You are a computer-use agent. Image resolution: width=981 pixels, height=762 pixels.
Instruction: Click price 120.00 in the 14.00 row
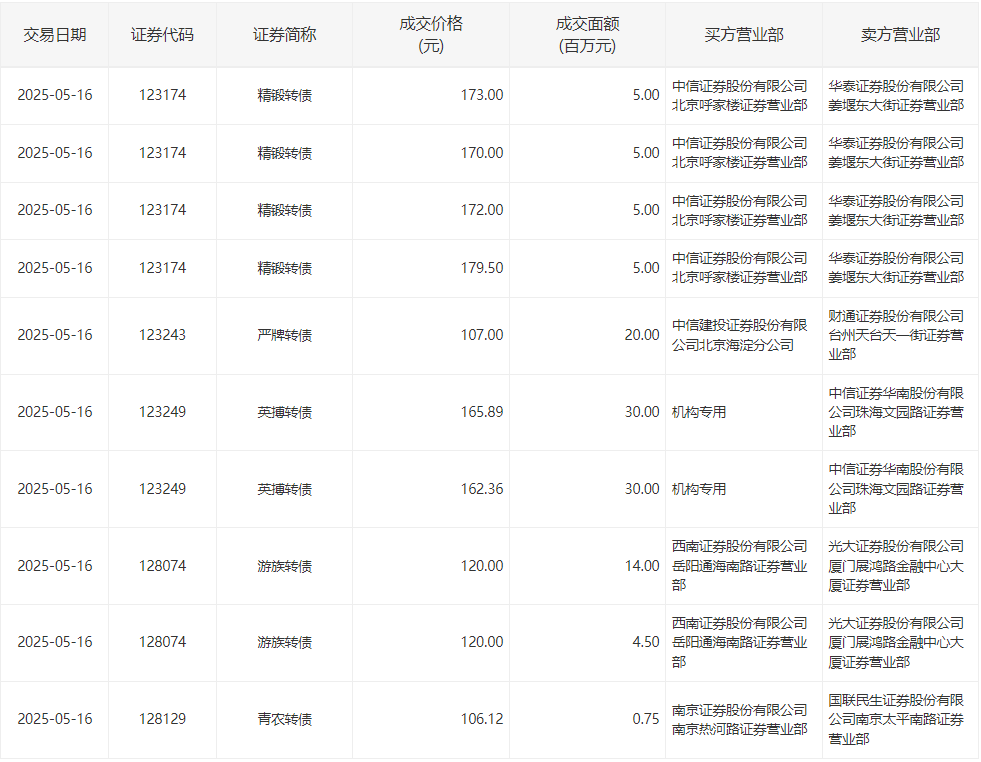tap(482, 566)
